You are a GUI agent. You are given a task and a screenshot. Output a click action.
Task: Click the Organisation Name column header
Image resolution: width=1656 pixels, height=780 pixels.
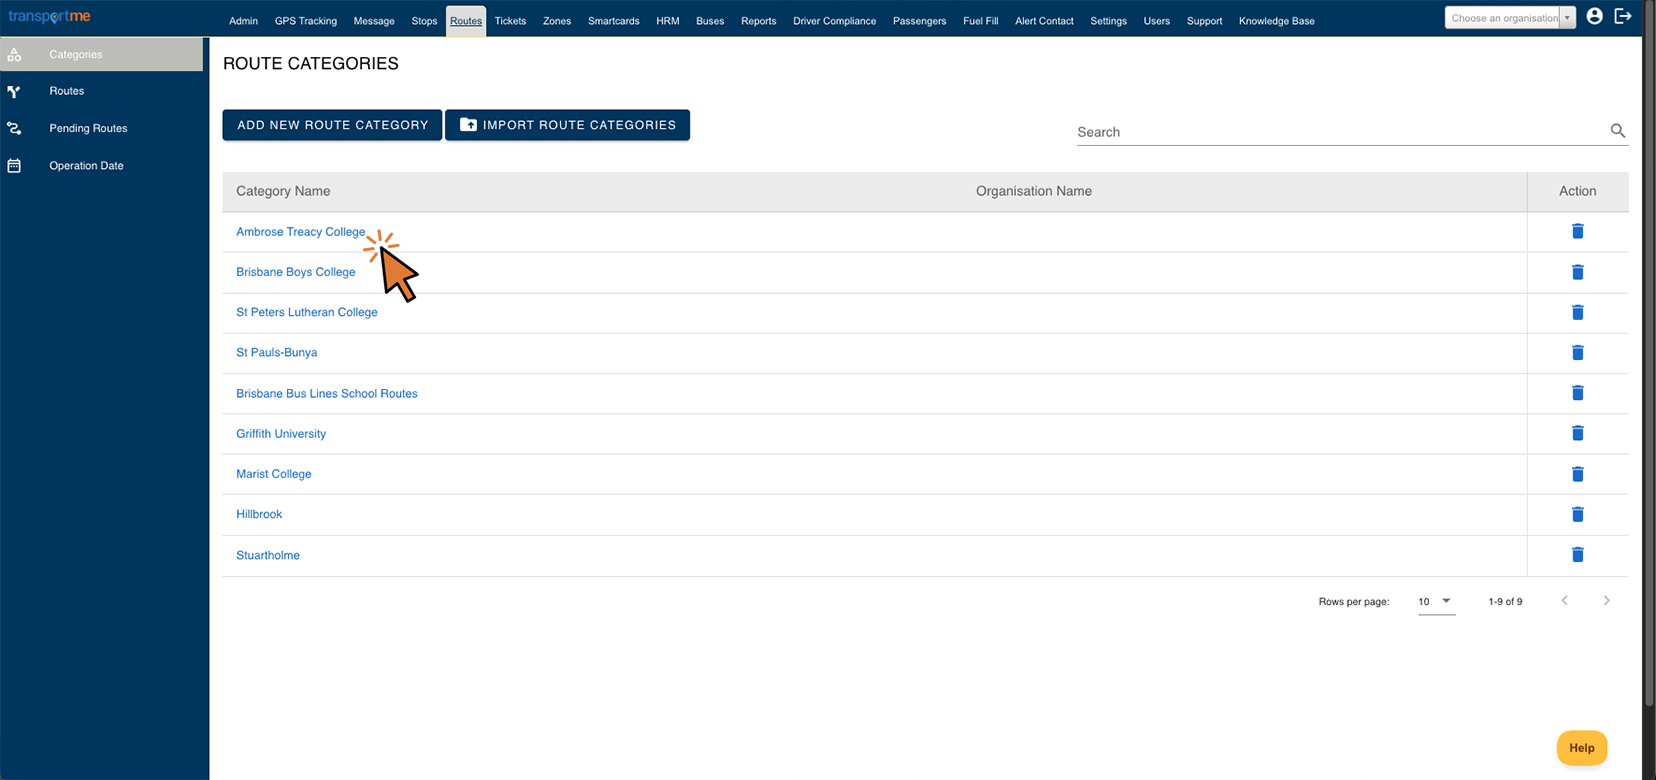pos(1034,191)
